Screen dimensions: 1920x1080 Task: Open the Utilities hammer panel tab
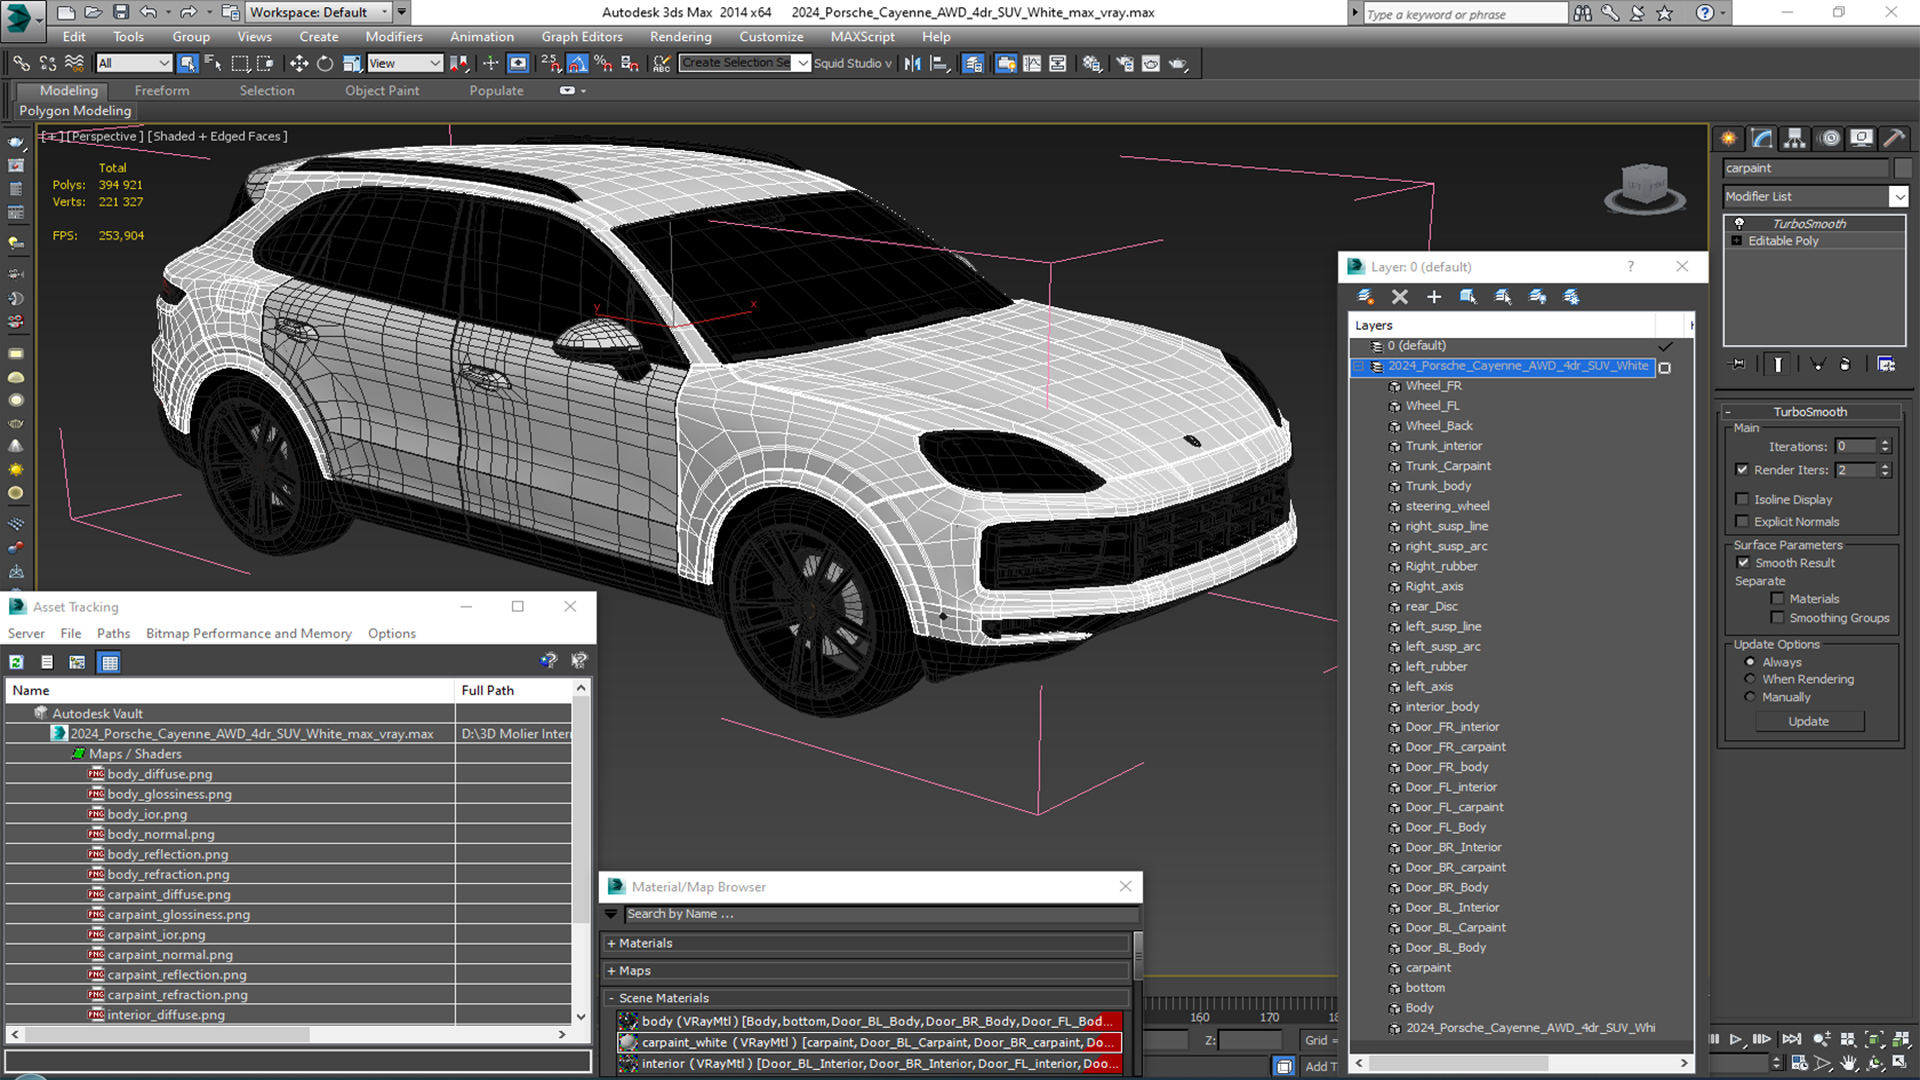coord(1893,138)
